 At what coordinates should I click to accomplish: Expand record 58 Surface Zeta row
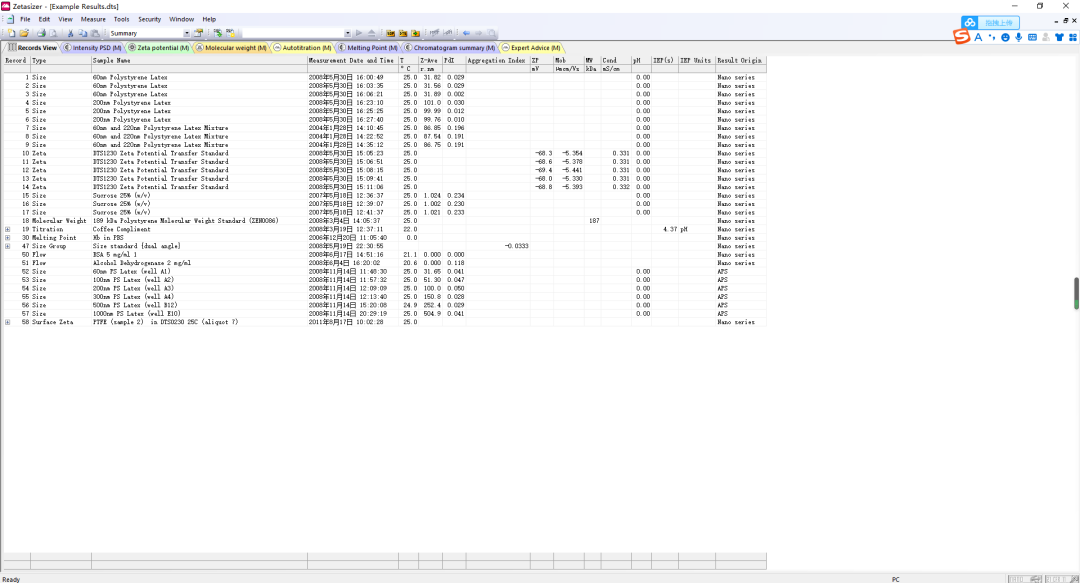tap(8, 322)
